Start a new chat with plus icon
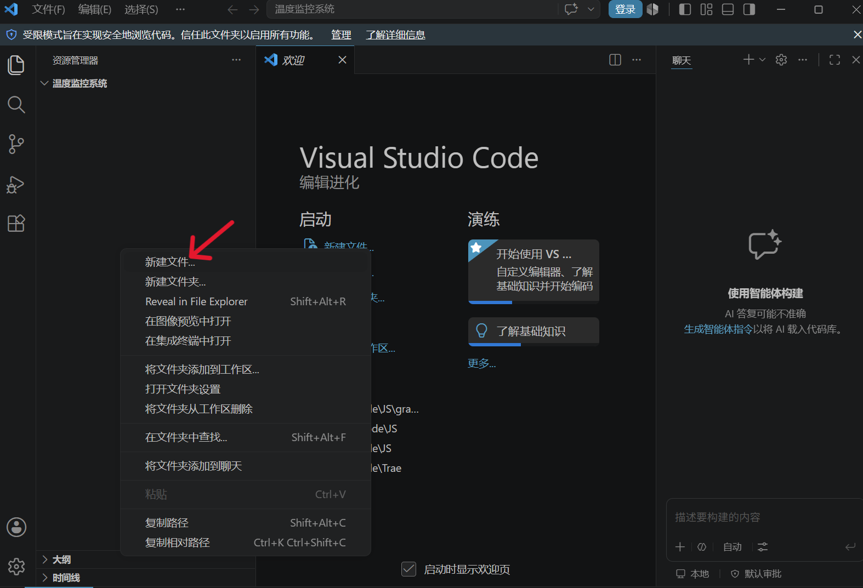 tap(748, 59)
